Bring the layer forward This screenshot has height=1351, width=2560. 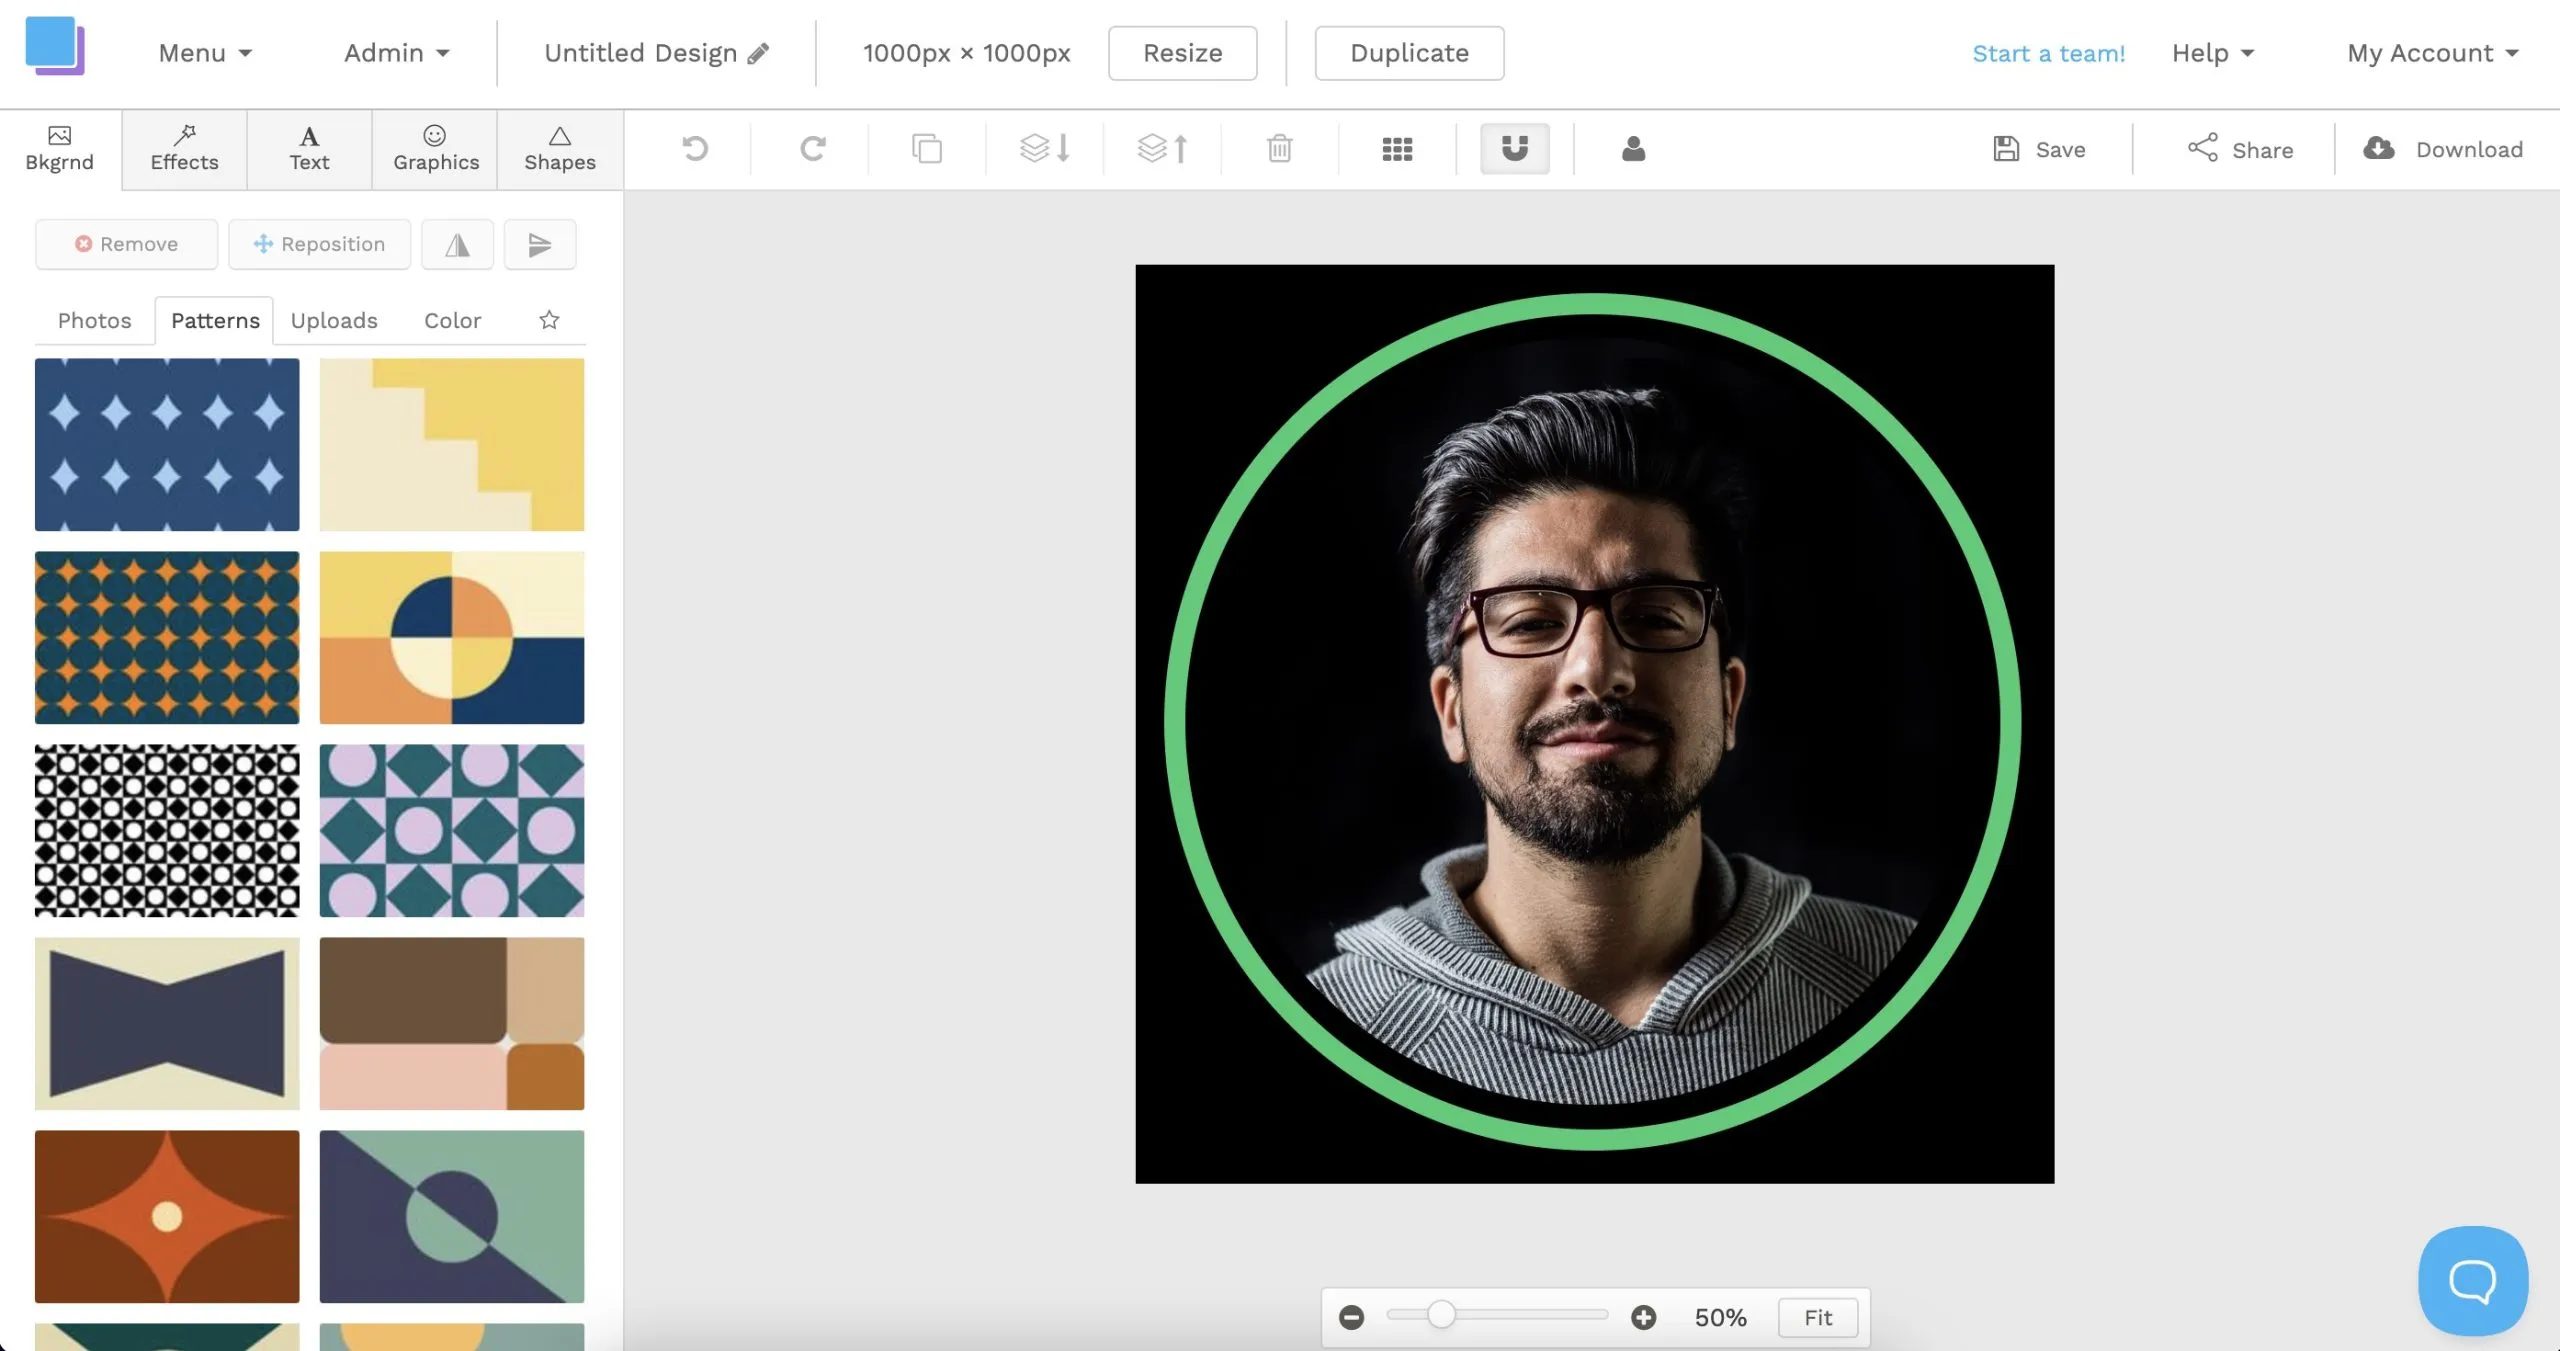(x=1162, y=149)
